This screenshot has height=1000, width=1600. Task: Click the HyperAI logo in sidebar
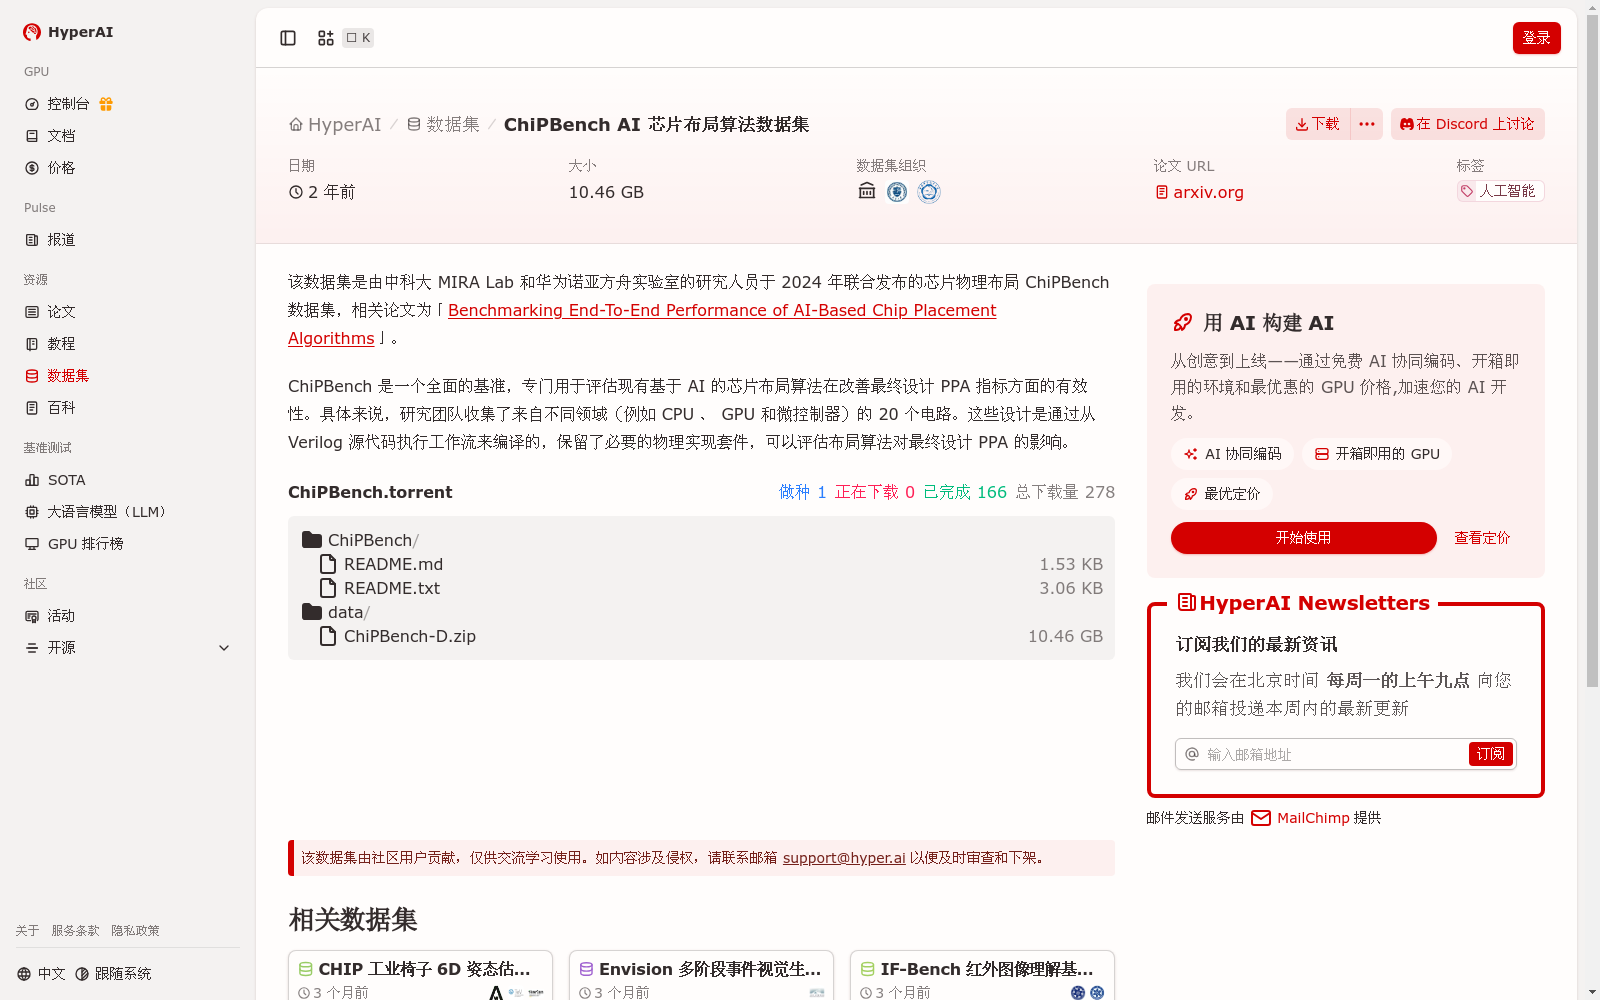(68, 32)
